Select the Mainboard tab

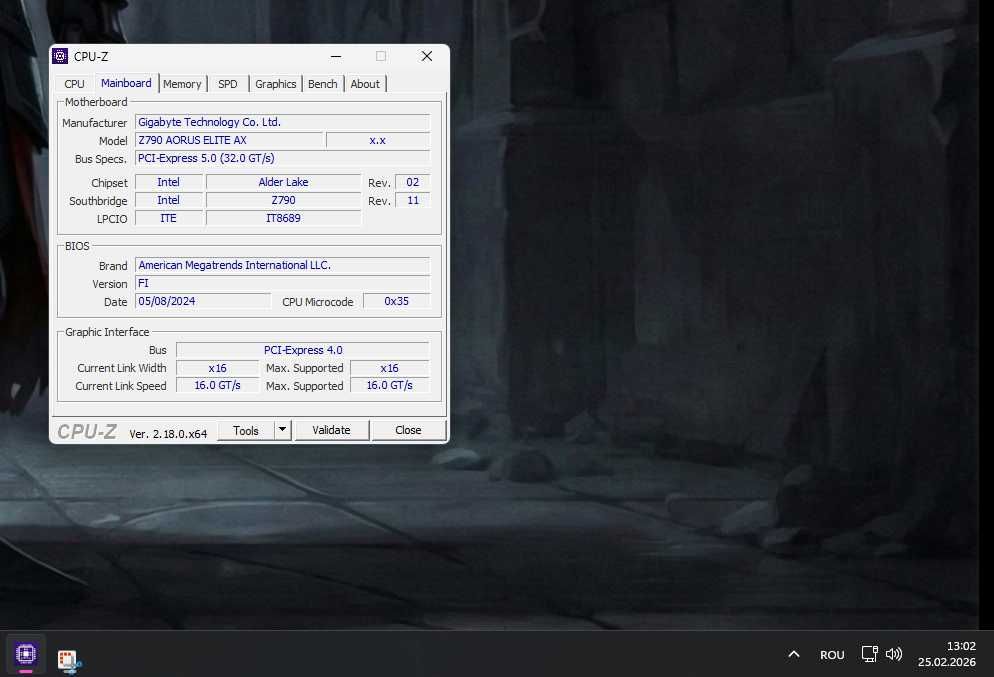(126, 83)
